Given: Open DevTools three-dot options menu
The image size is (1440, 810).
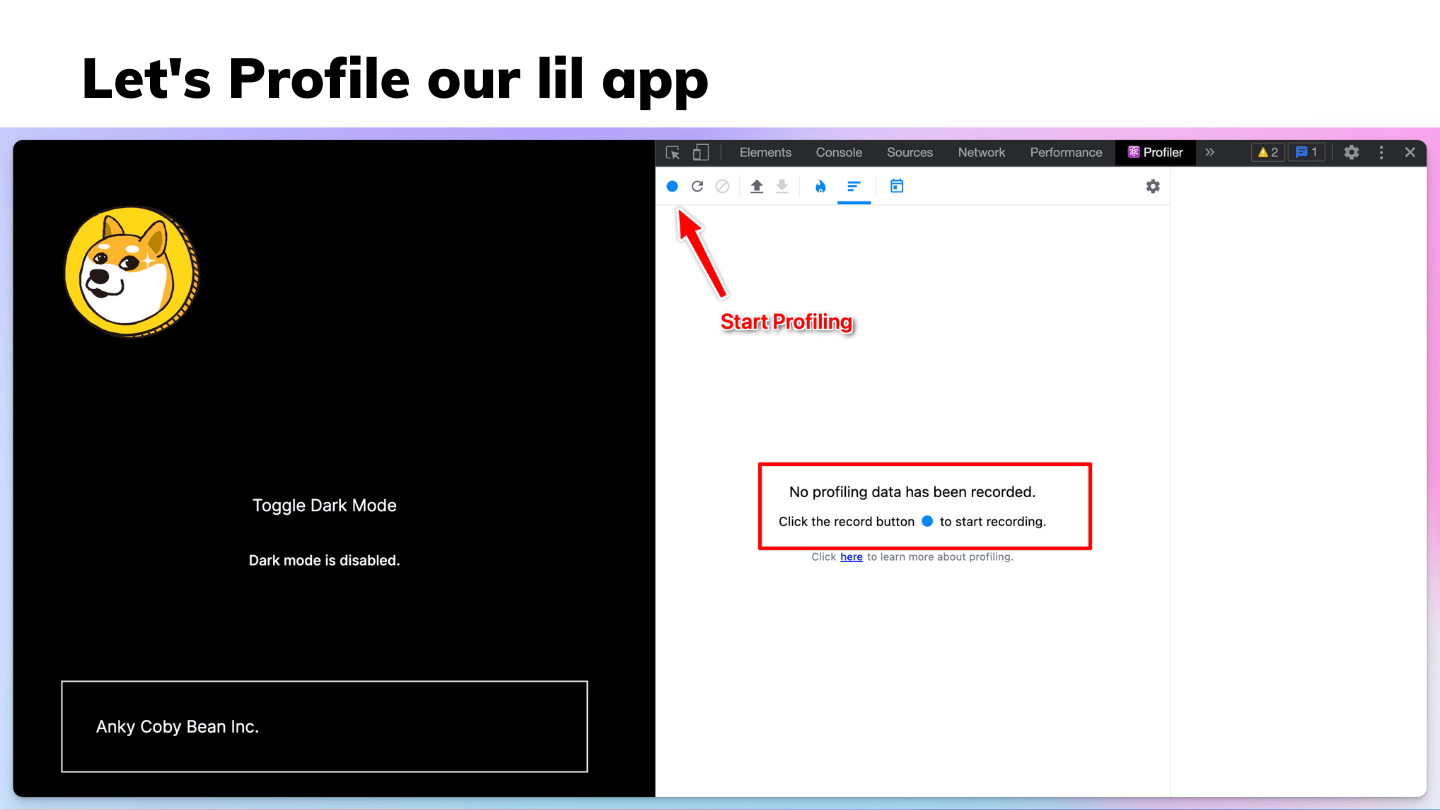Looking at the screenshot, I should click(x=1381, y=153).
